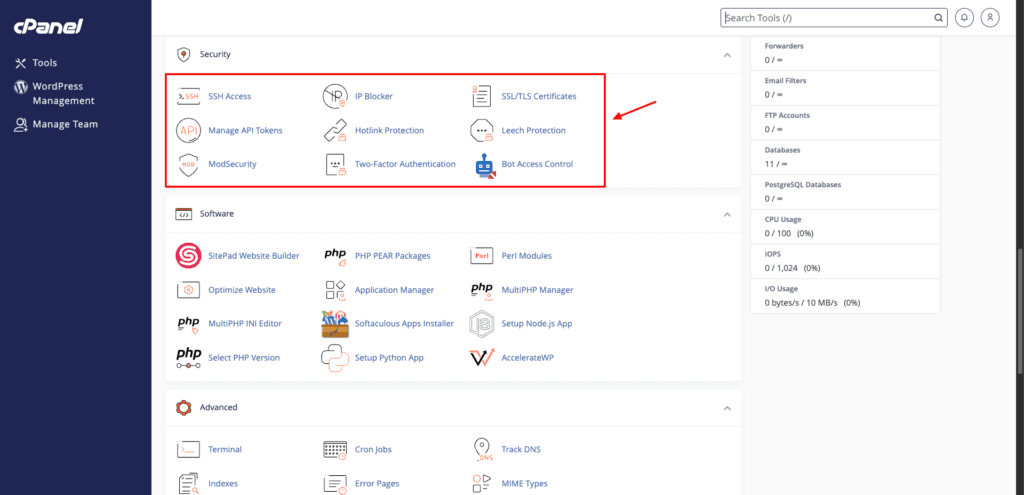This screenshot has height=495, width=1024.
Task: Click the SitePad Website Builder icon
Action: click(188, 255)
